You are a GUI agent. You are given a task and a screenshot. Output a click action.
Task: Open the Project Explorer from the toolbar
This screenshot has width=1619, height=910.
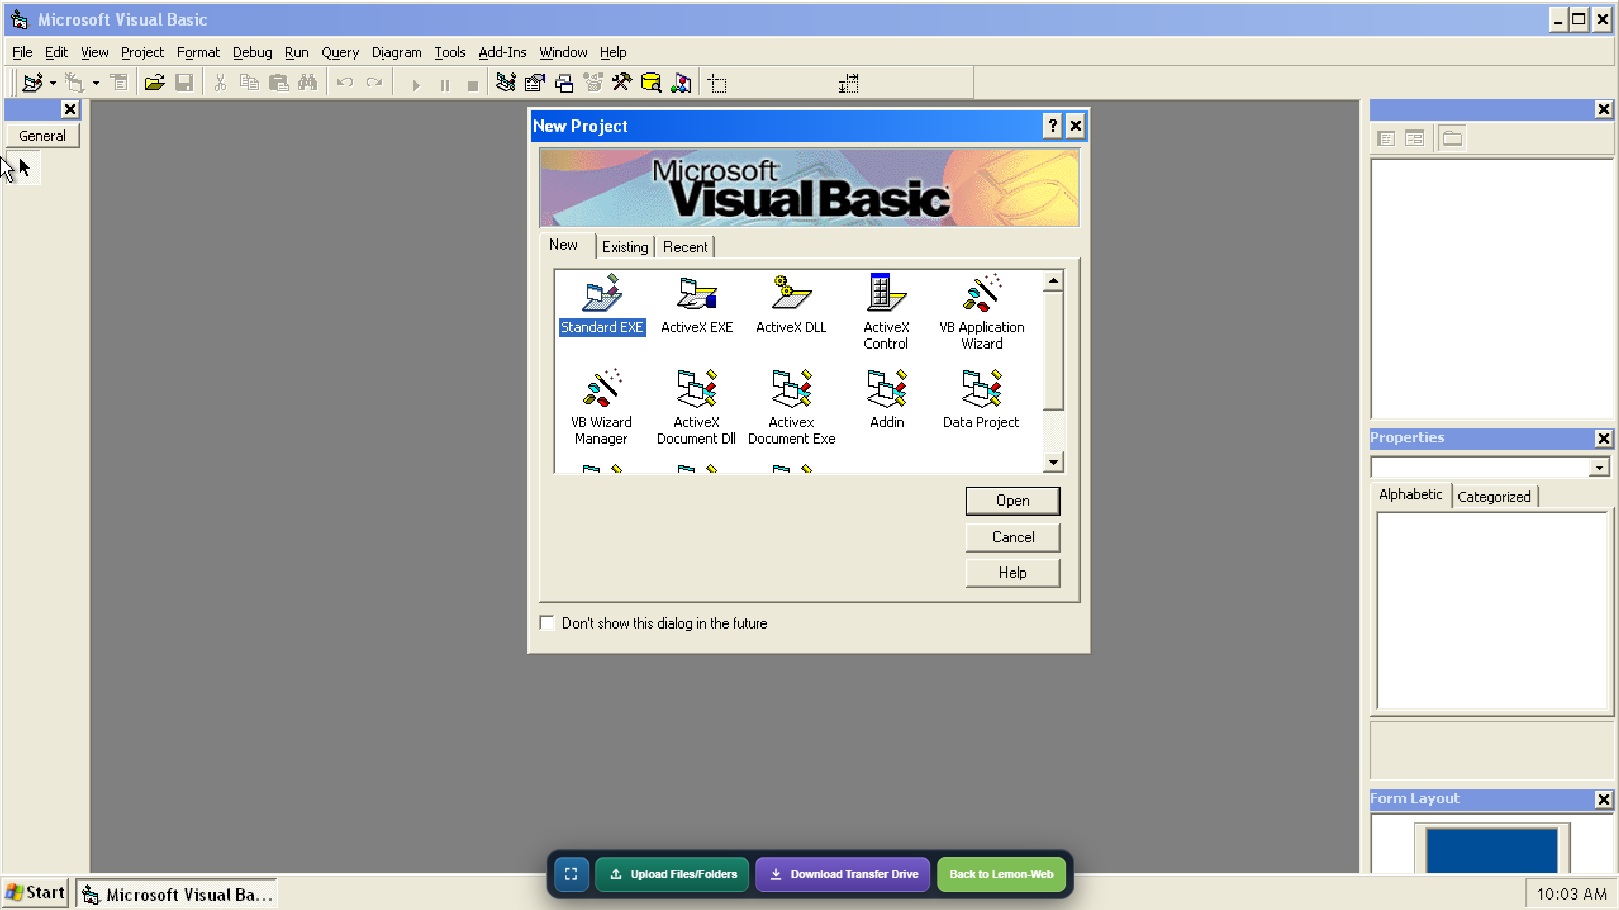[x=506, y=83]
